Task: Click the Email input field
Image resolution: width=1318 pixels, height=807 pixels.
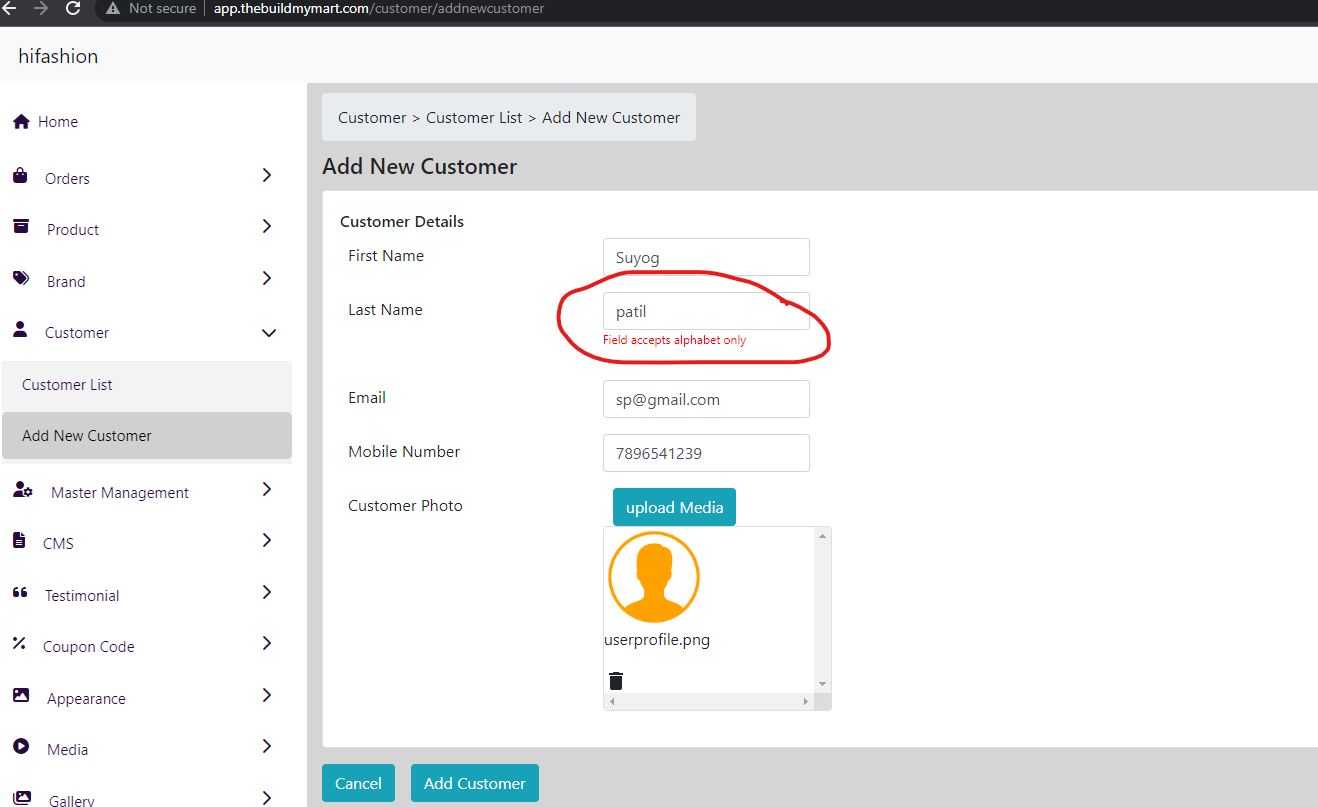Action: [x=706, y=399]
